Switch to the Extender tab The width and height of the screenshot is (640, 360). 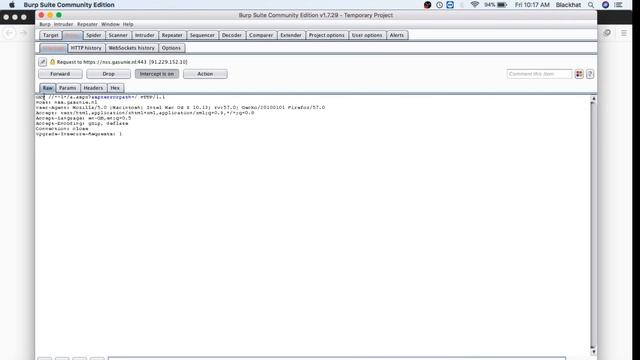click(291, 35)
